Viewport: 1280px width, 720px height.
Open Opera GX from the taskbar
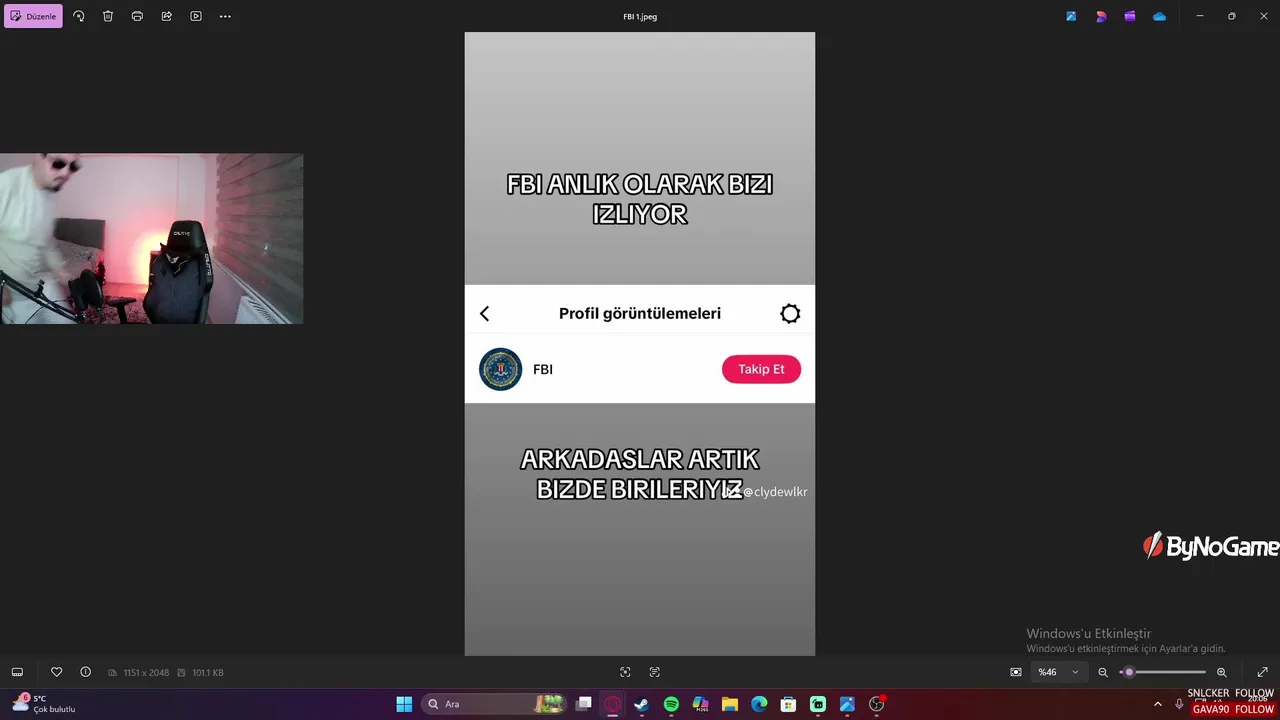(x=613, y=704)
